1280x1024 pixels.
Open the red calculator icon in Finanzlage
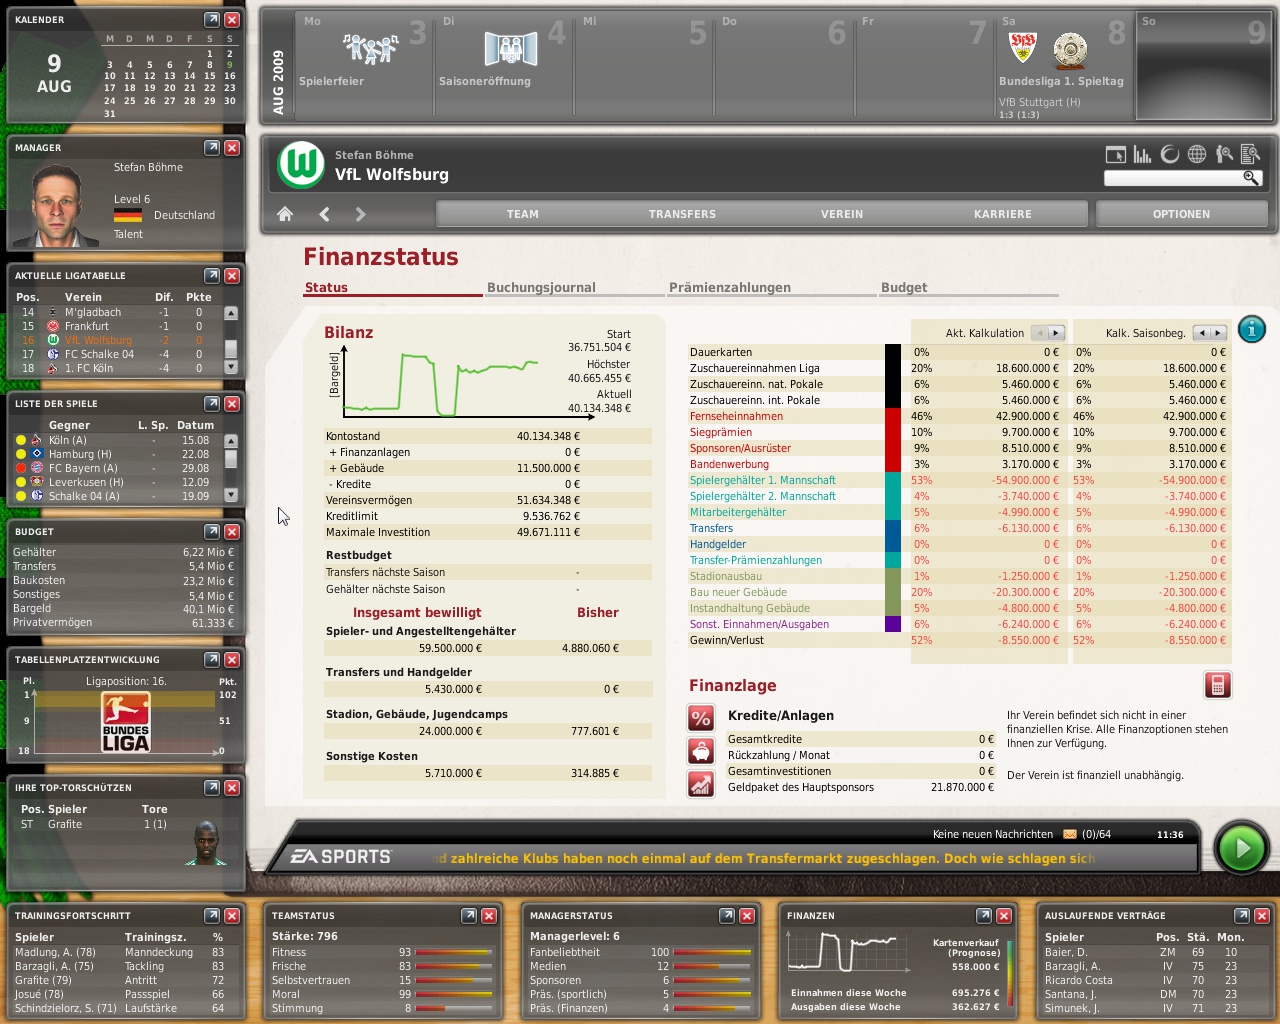pyautogui.click(x=1217, y=685)
